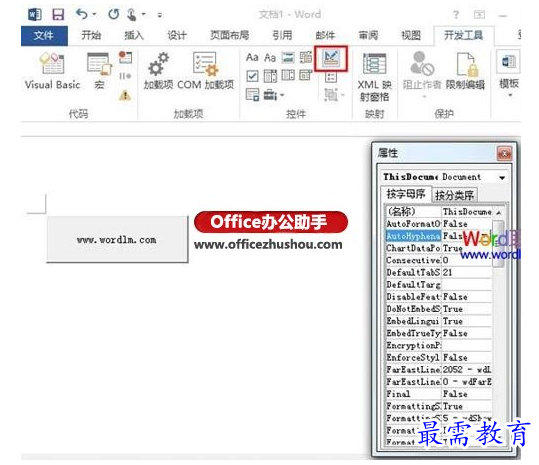Open control Properties button

[331, 78]
